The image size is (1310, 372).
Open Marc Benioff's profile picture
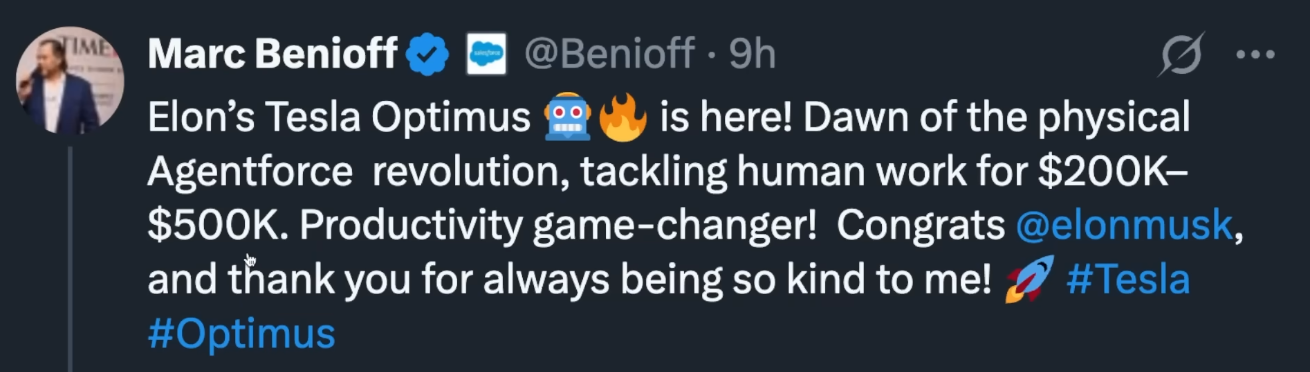(x=70, y=80)
